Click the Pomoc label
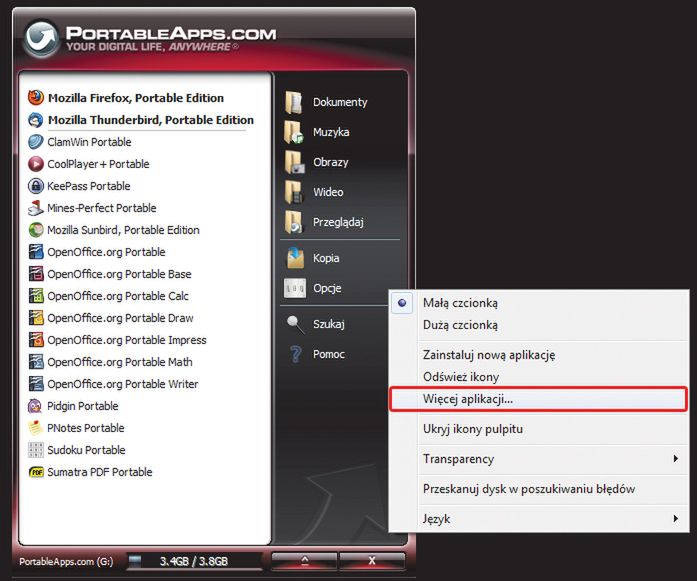This screenshot has width=697, height=581. (x=328, y=354)
